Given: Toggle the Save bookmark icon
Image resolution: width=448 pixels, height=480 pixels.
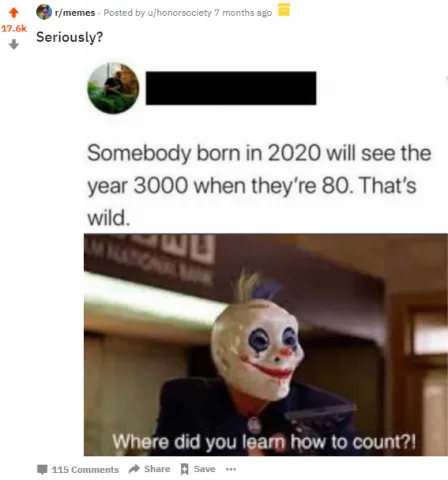Looking at the screenshot, I should (184, 469).
